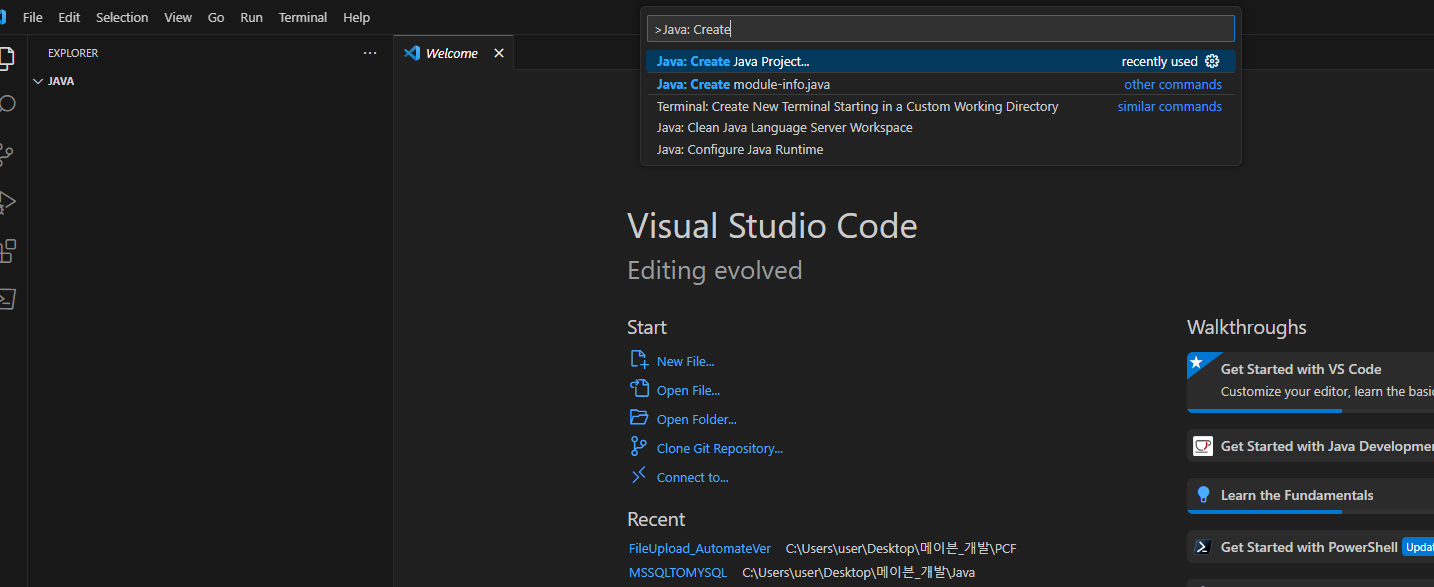Open Explorer more actions ellipsis

(x=370, y=53)
